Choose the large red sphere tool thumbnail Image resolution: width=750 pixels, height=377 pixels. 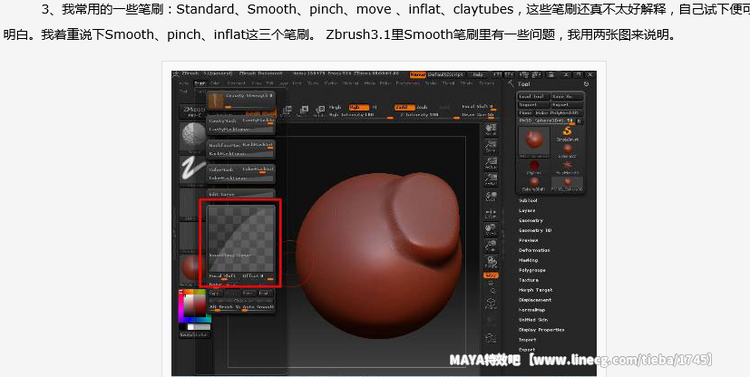point(535,142)
